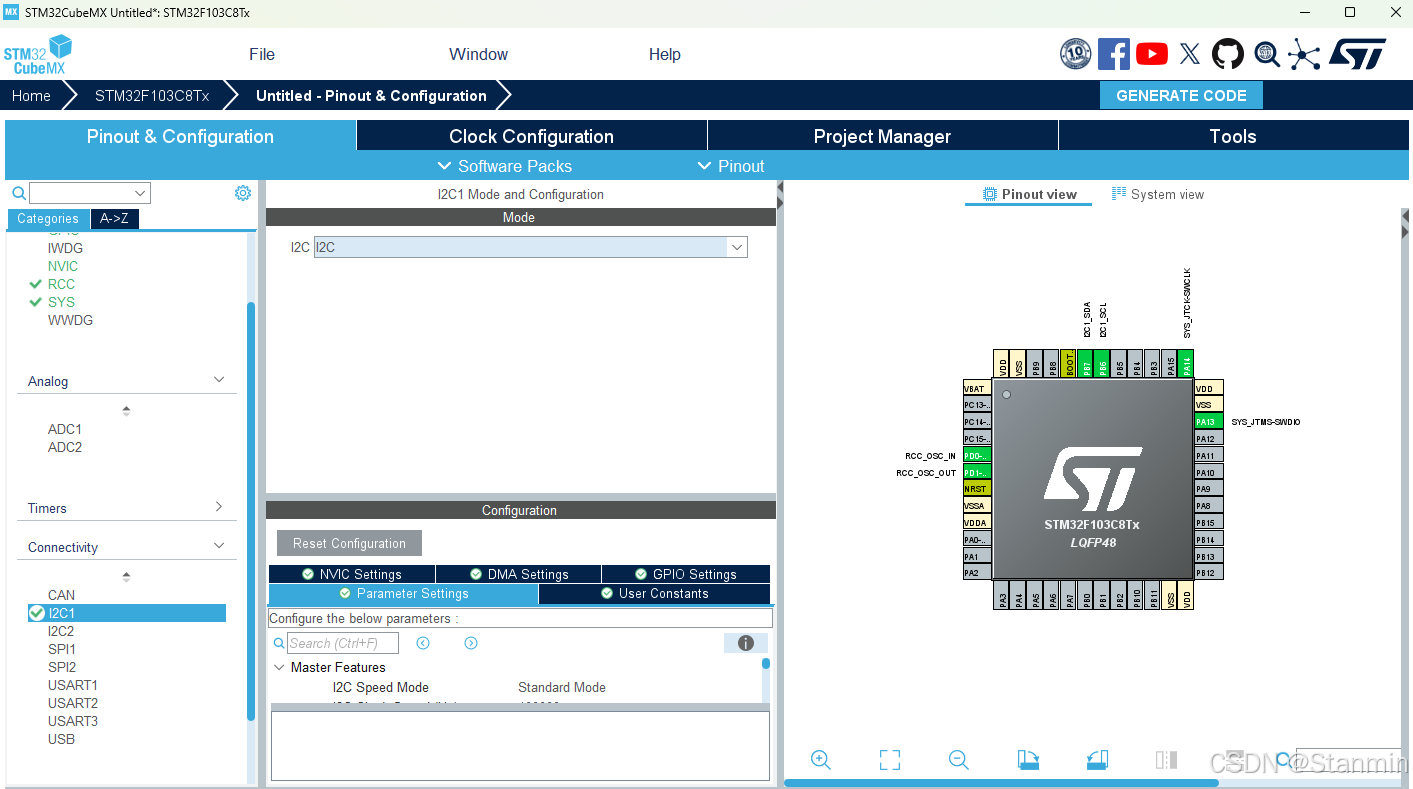The height and width of the screenshot is (789, 1413).
Task: Click the I2C1 enabled checkmark in Connectivity
Action: click(x=37, y=613)
